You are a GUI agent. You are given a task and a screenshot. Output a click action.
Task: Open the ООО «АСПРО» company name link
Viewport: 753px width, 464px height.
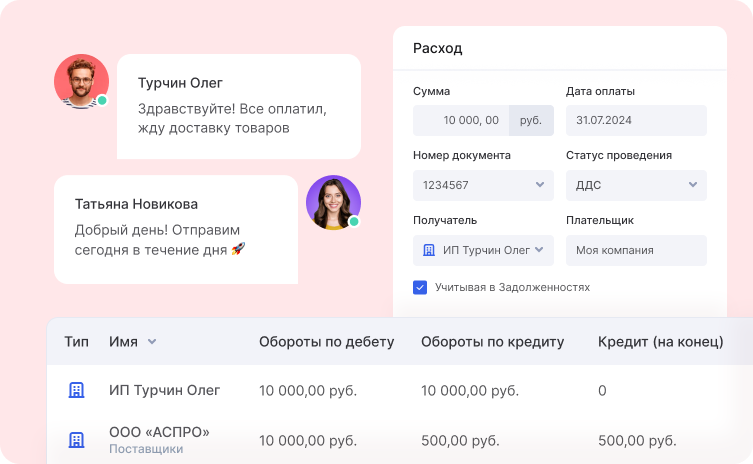pos(159,432)
